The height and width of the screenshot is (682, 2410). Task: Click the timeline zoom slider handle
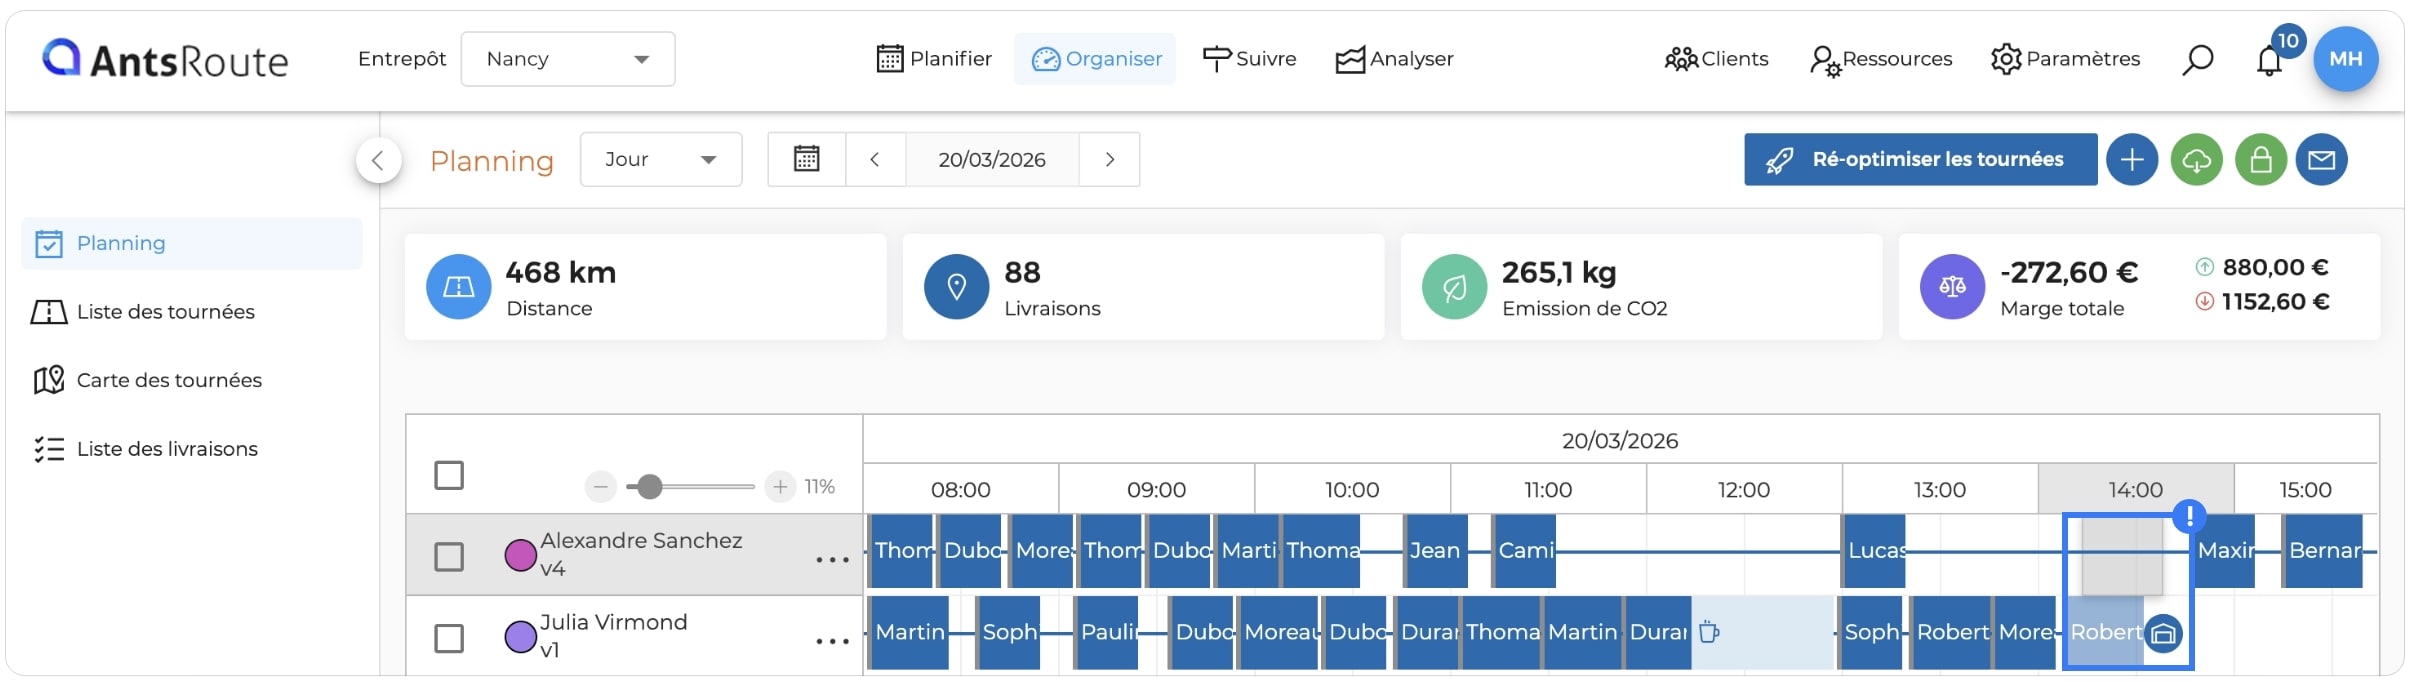click(650, 487)
